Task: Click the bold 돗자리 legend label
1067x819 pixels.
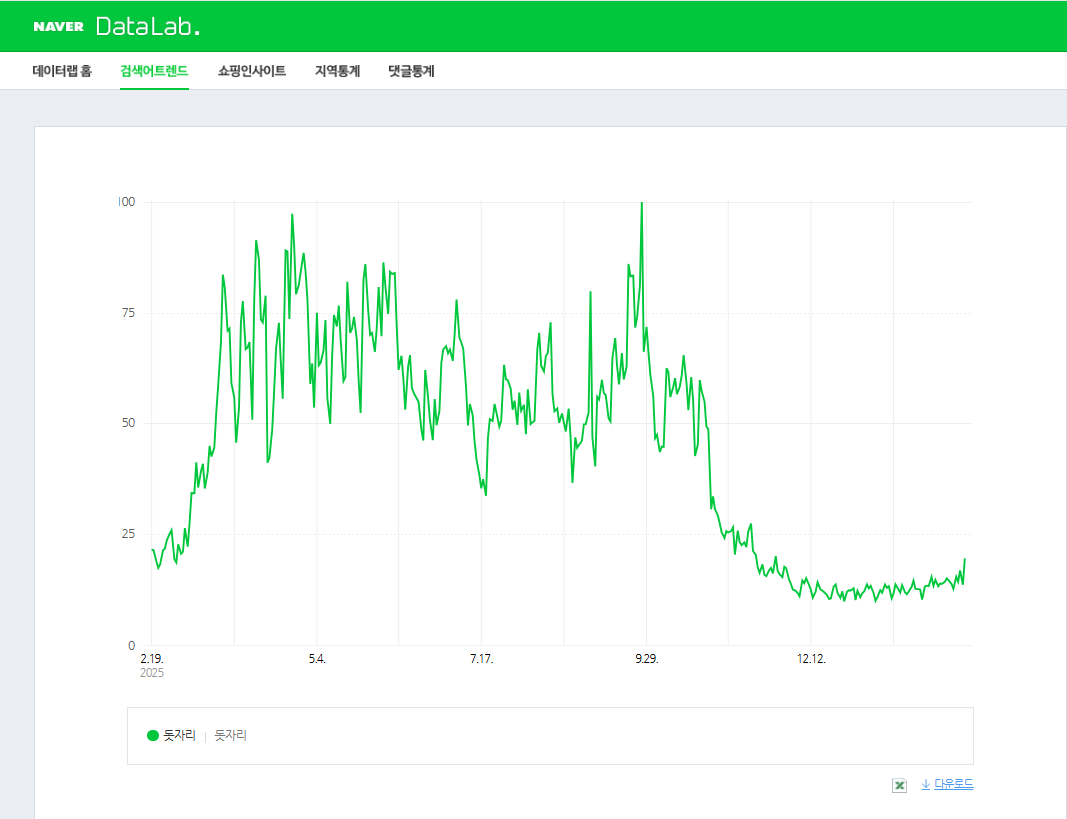Action: click(180, 735)
